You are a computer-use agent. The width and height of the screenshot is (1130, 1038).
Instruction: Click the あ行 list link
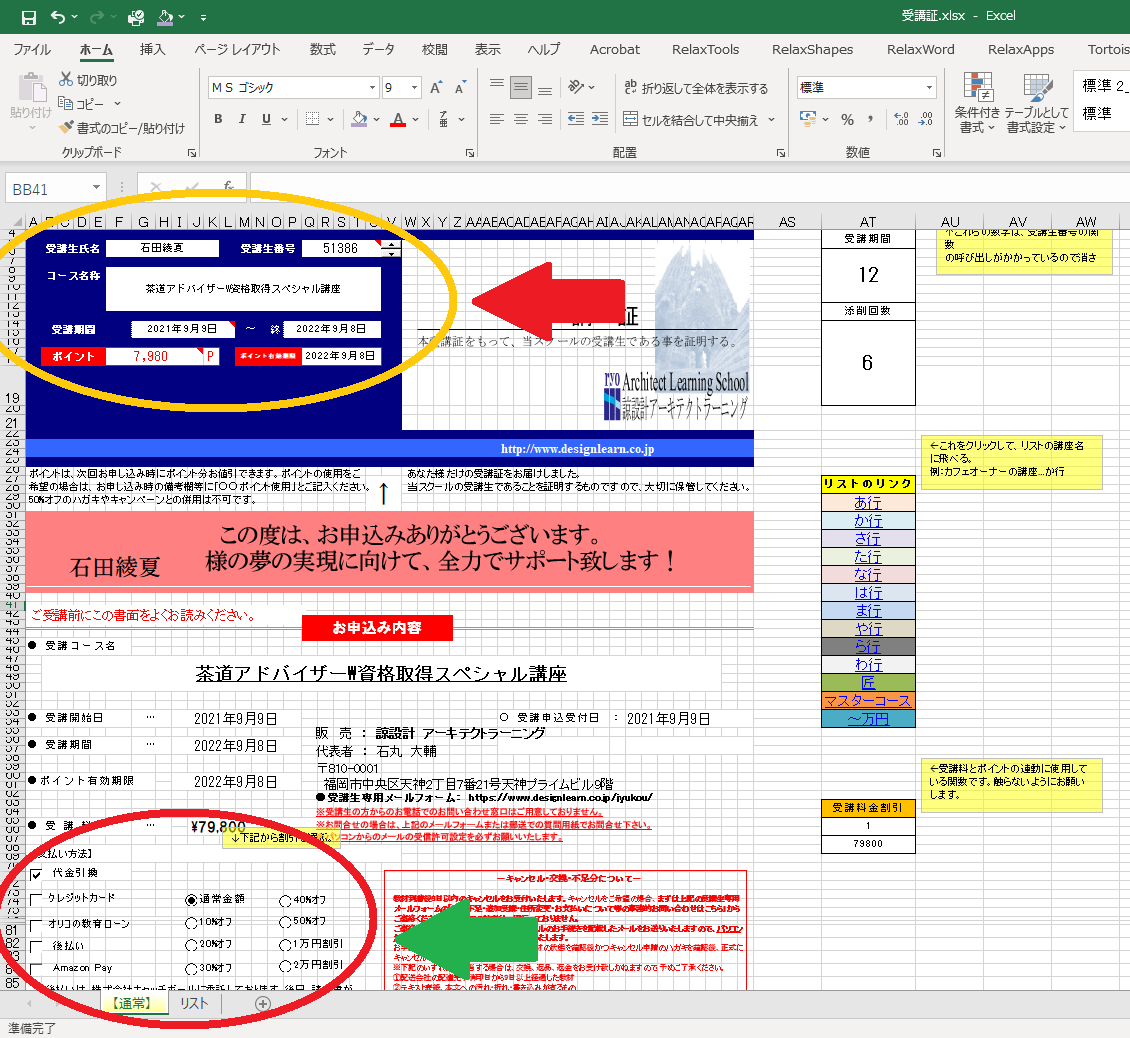[867, 503]
